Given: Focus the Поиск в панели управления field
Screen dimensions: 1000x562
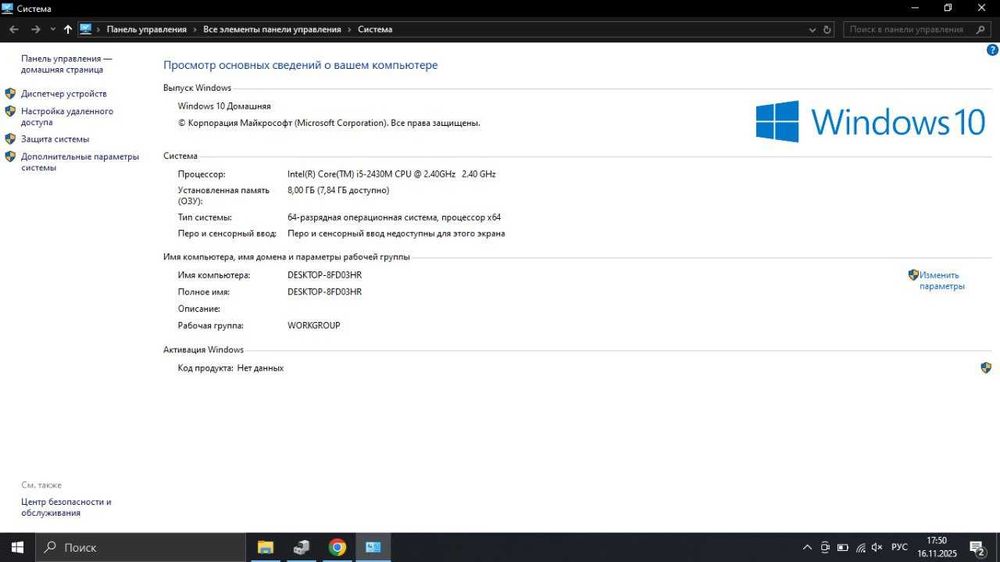Looking at the screenshot, I should click(917, 29).
